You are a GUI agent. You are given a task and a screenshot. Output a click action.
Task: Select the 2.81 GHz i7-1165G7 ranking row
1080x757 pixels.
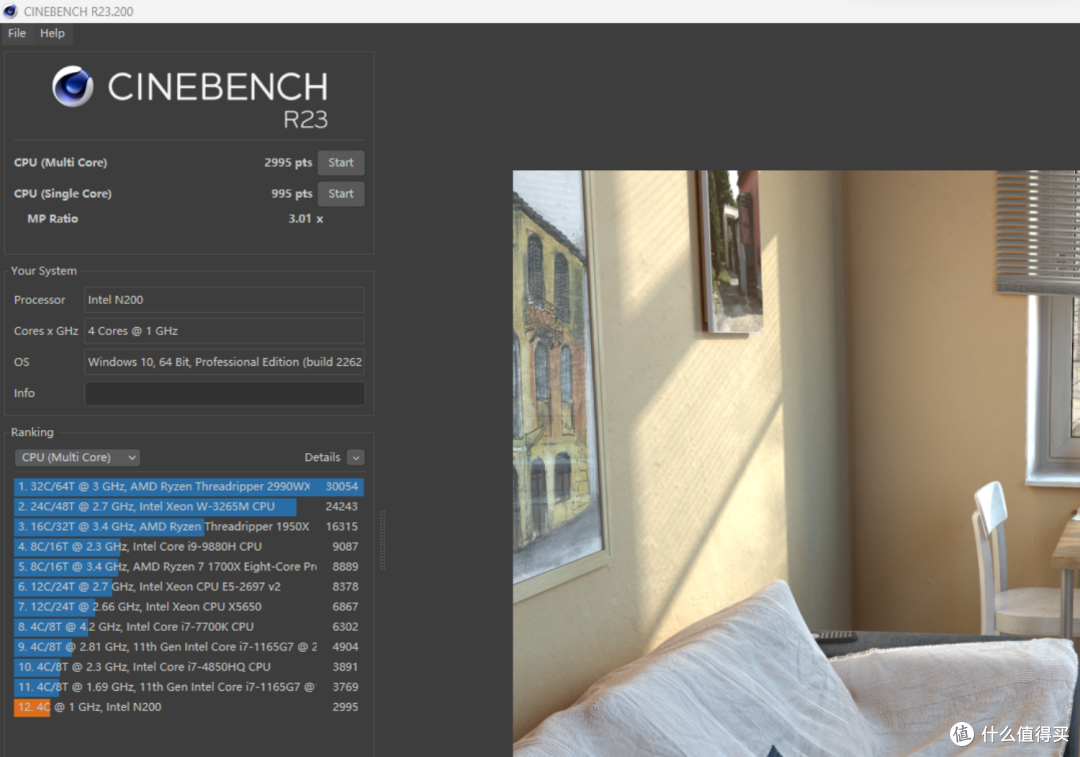click(189, 647)
